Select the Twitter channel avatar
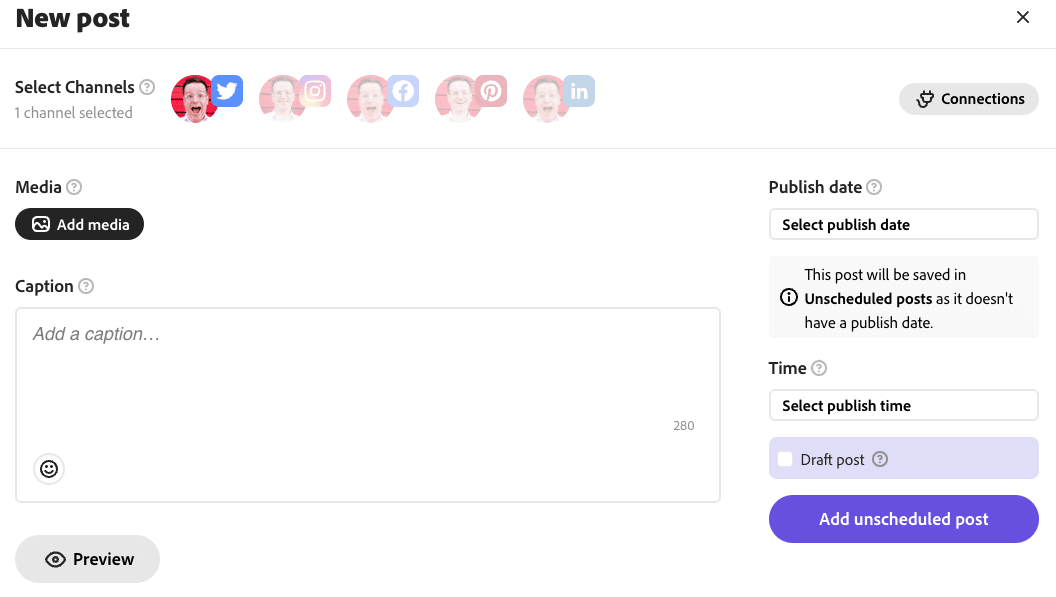Image resolution: width=1056 pixels, height=597 pixels. 196,99
